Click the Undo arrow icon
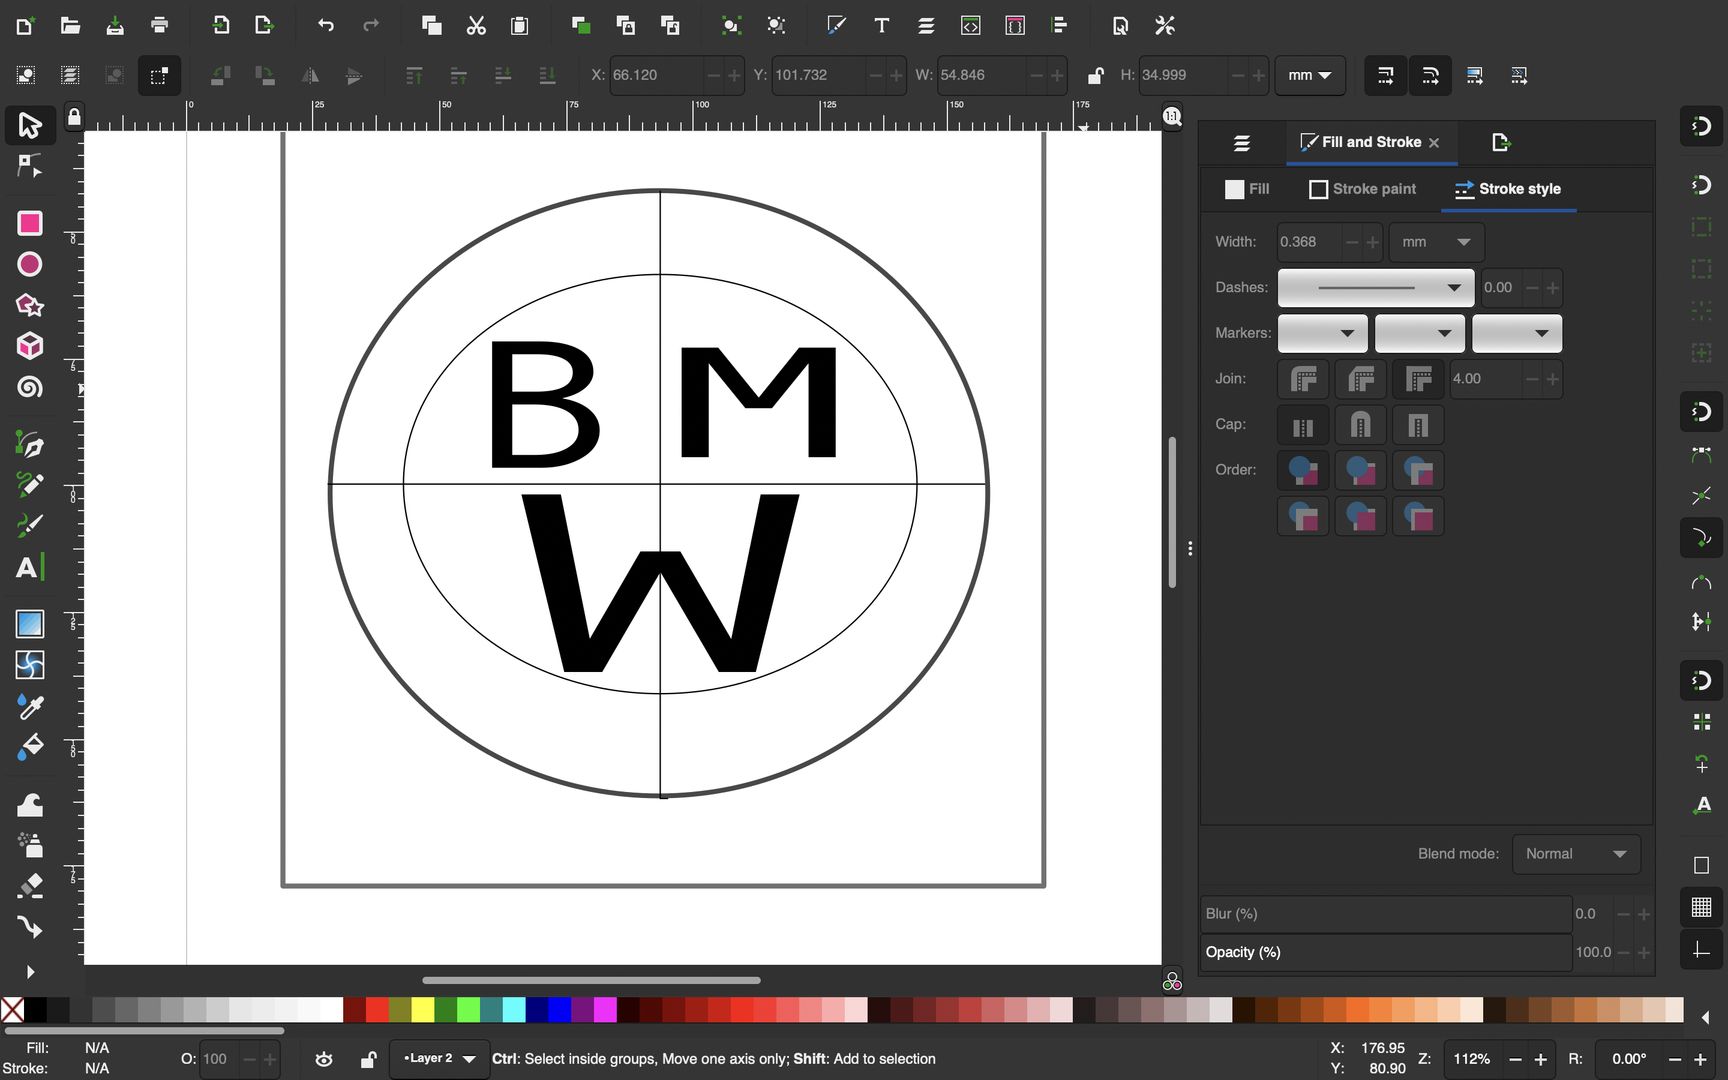This screenshot has width=1728, height=1080. (x=326, y=25)
